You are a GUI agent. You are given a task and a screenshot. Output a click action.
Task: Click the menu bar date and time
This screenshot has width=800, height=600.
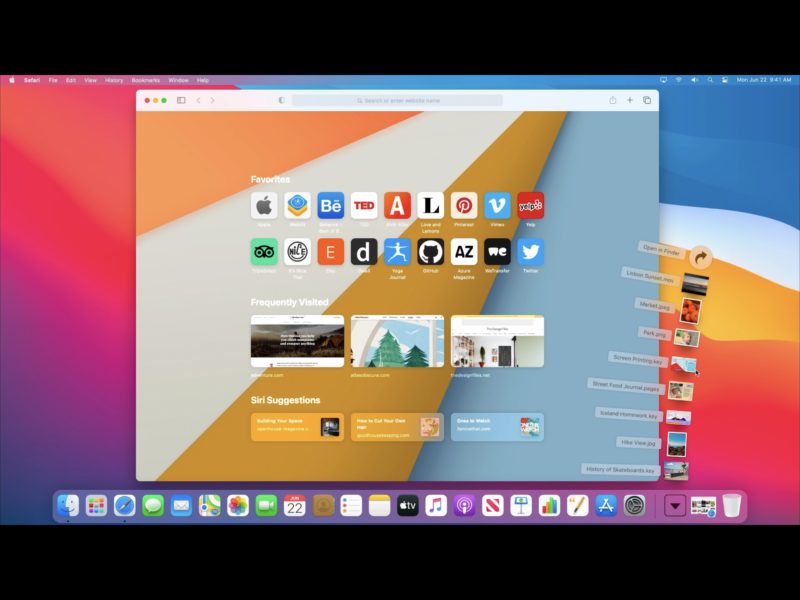(x=764, y=80)
